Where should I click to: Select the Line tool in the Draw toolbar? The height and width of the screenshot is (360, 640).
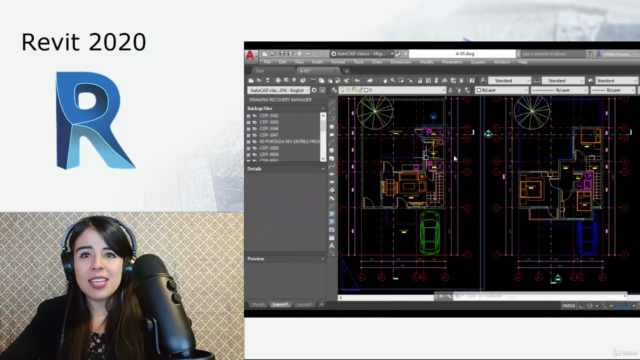332,103
